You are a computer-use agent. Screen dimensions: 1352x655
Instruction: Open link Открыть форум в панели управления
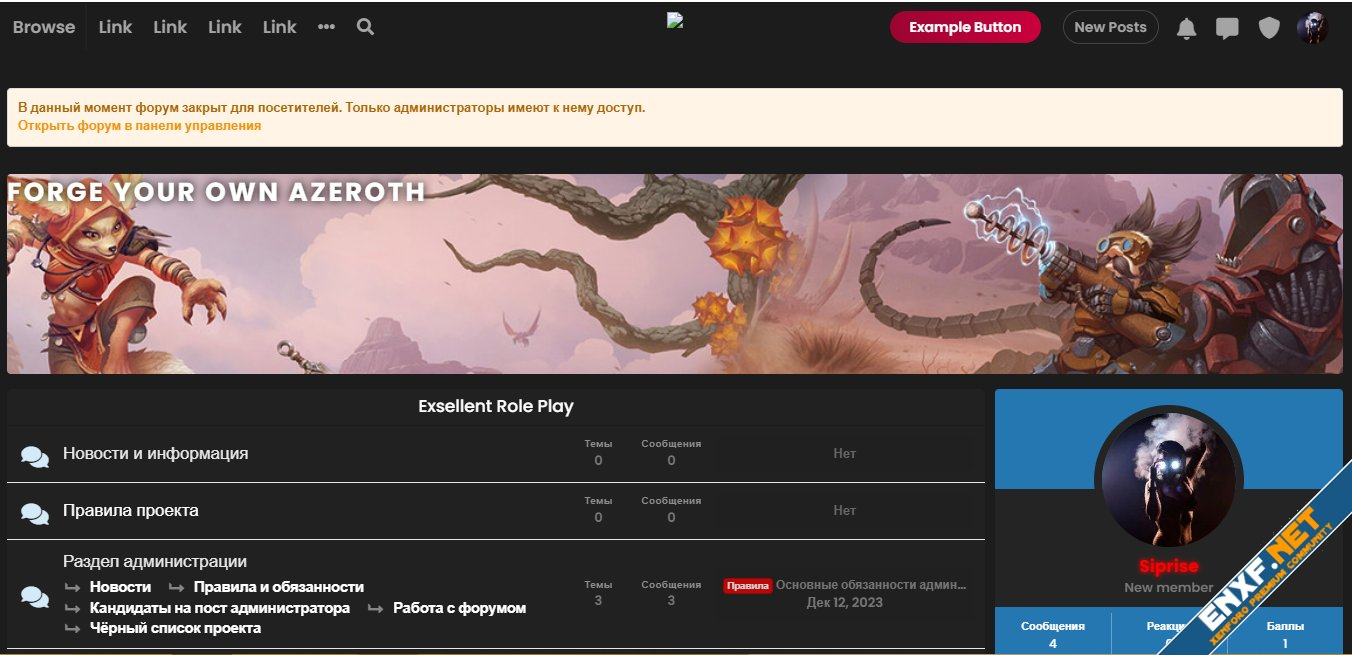(x=139, y=126)
